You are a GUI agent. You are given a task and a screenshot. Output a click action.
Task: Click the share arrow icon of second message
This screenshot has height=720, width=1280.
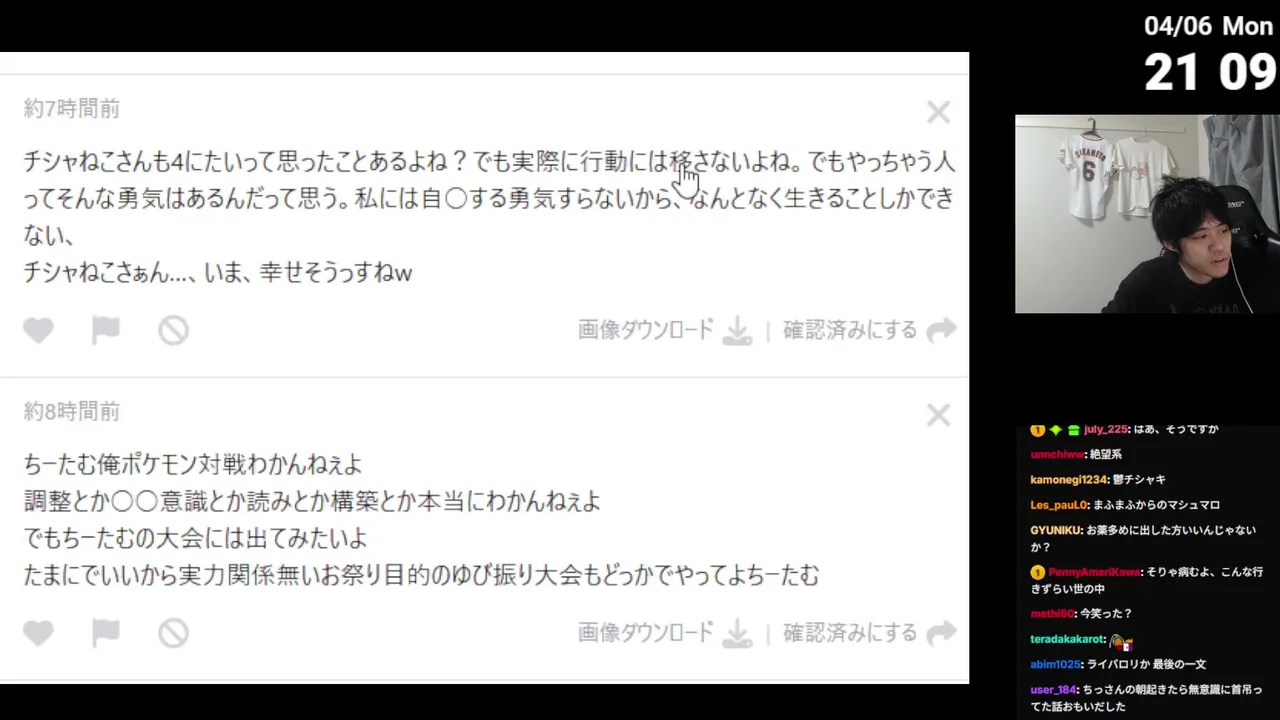click(941, 633)
